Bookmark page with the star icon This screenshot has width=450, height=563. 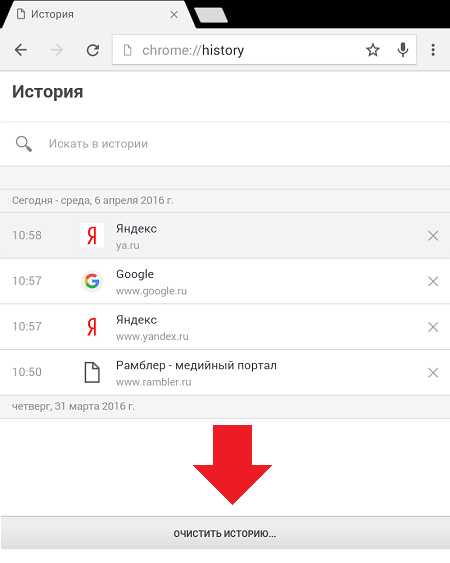click(x=373, y=50)
